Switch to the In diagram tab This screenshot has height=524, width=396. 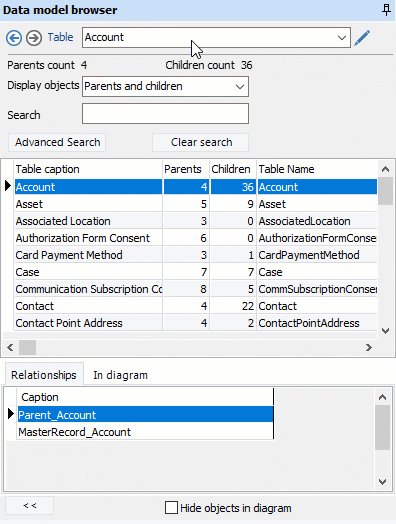(120, 375)
